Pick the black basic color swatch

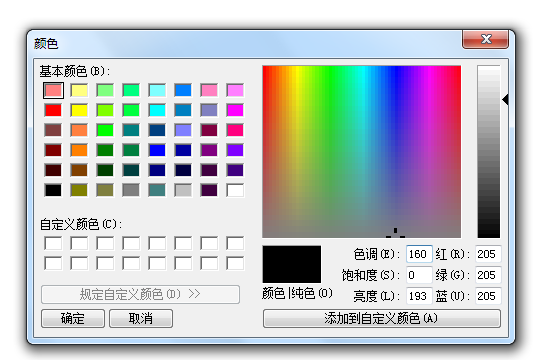pyautogui.click(x=53, y=190)
